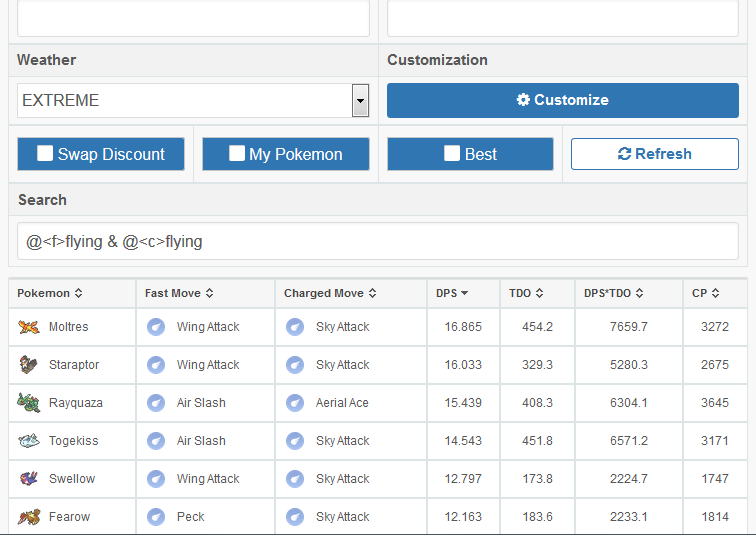Sort table by Fast Move column
Viewport: 756px width, 535px height.
179,293
